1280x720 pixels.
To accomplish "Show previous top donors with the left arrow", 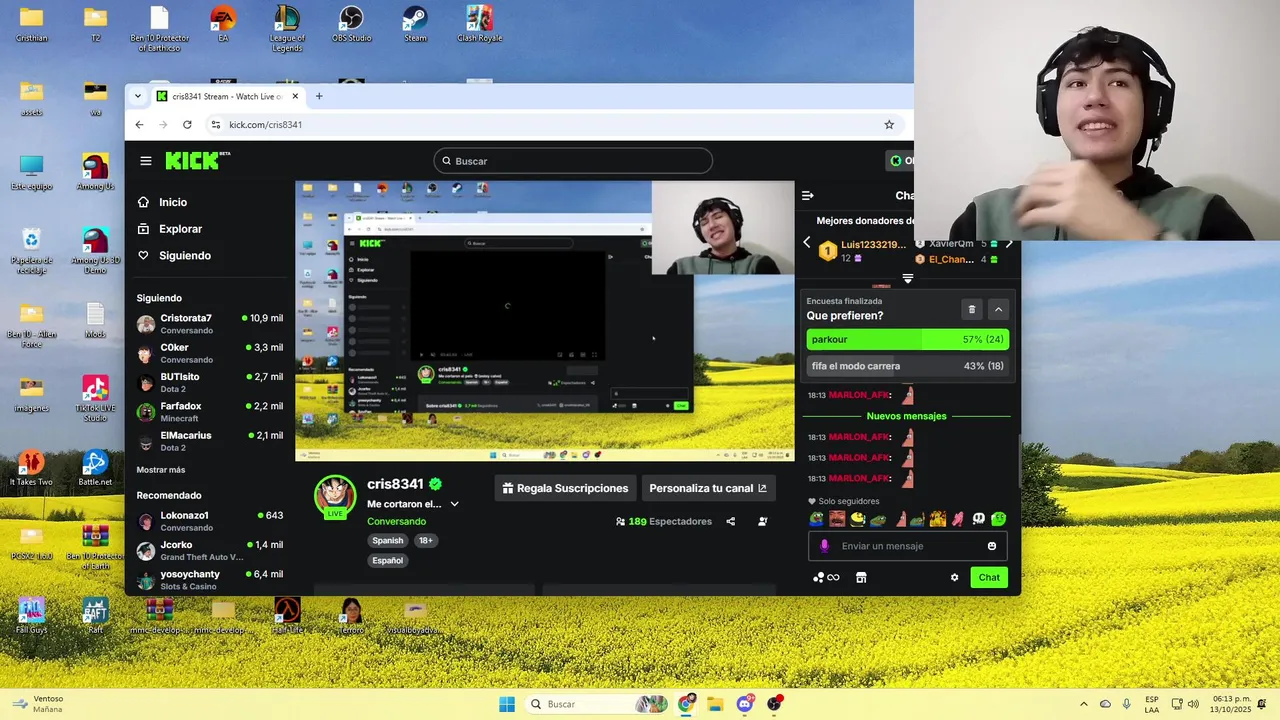I will click(x=807, y=243).
